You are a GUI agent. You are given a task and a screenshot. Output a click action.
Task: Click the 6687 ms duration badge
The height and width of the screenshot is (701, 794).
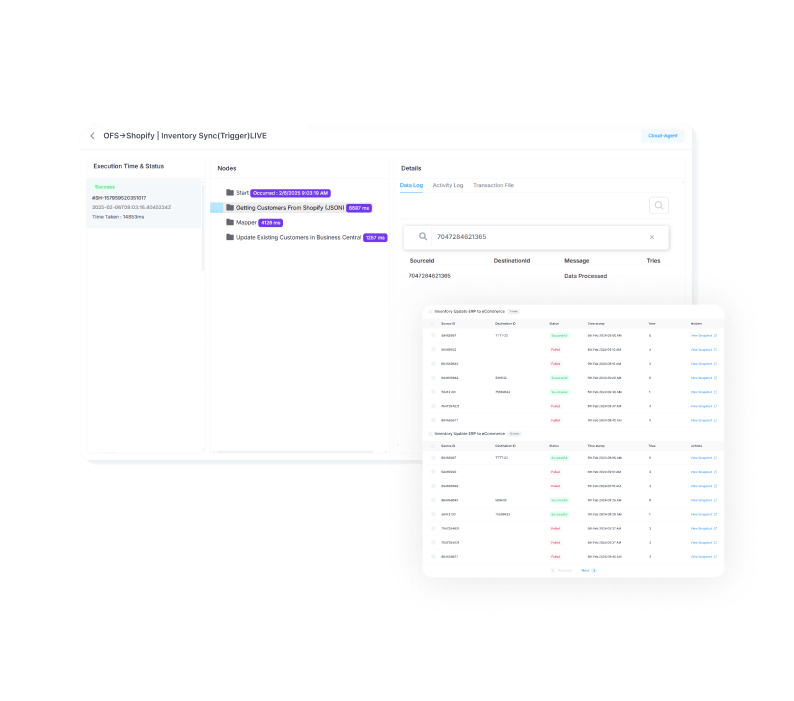click(359, 208)
